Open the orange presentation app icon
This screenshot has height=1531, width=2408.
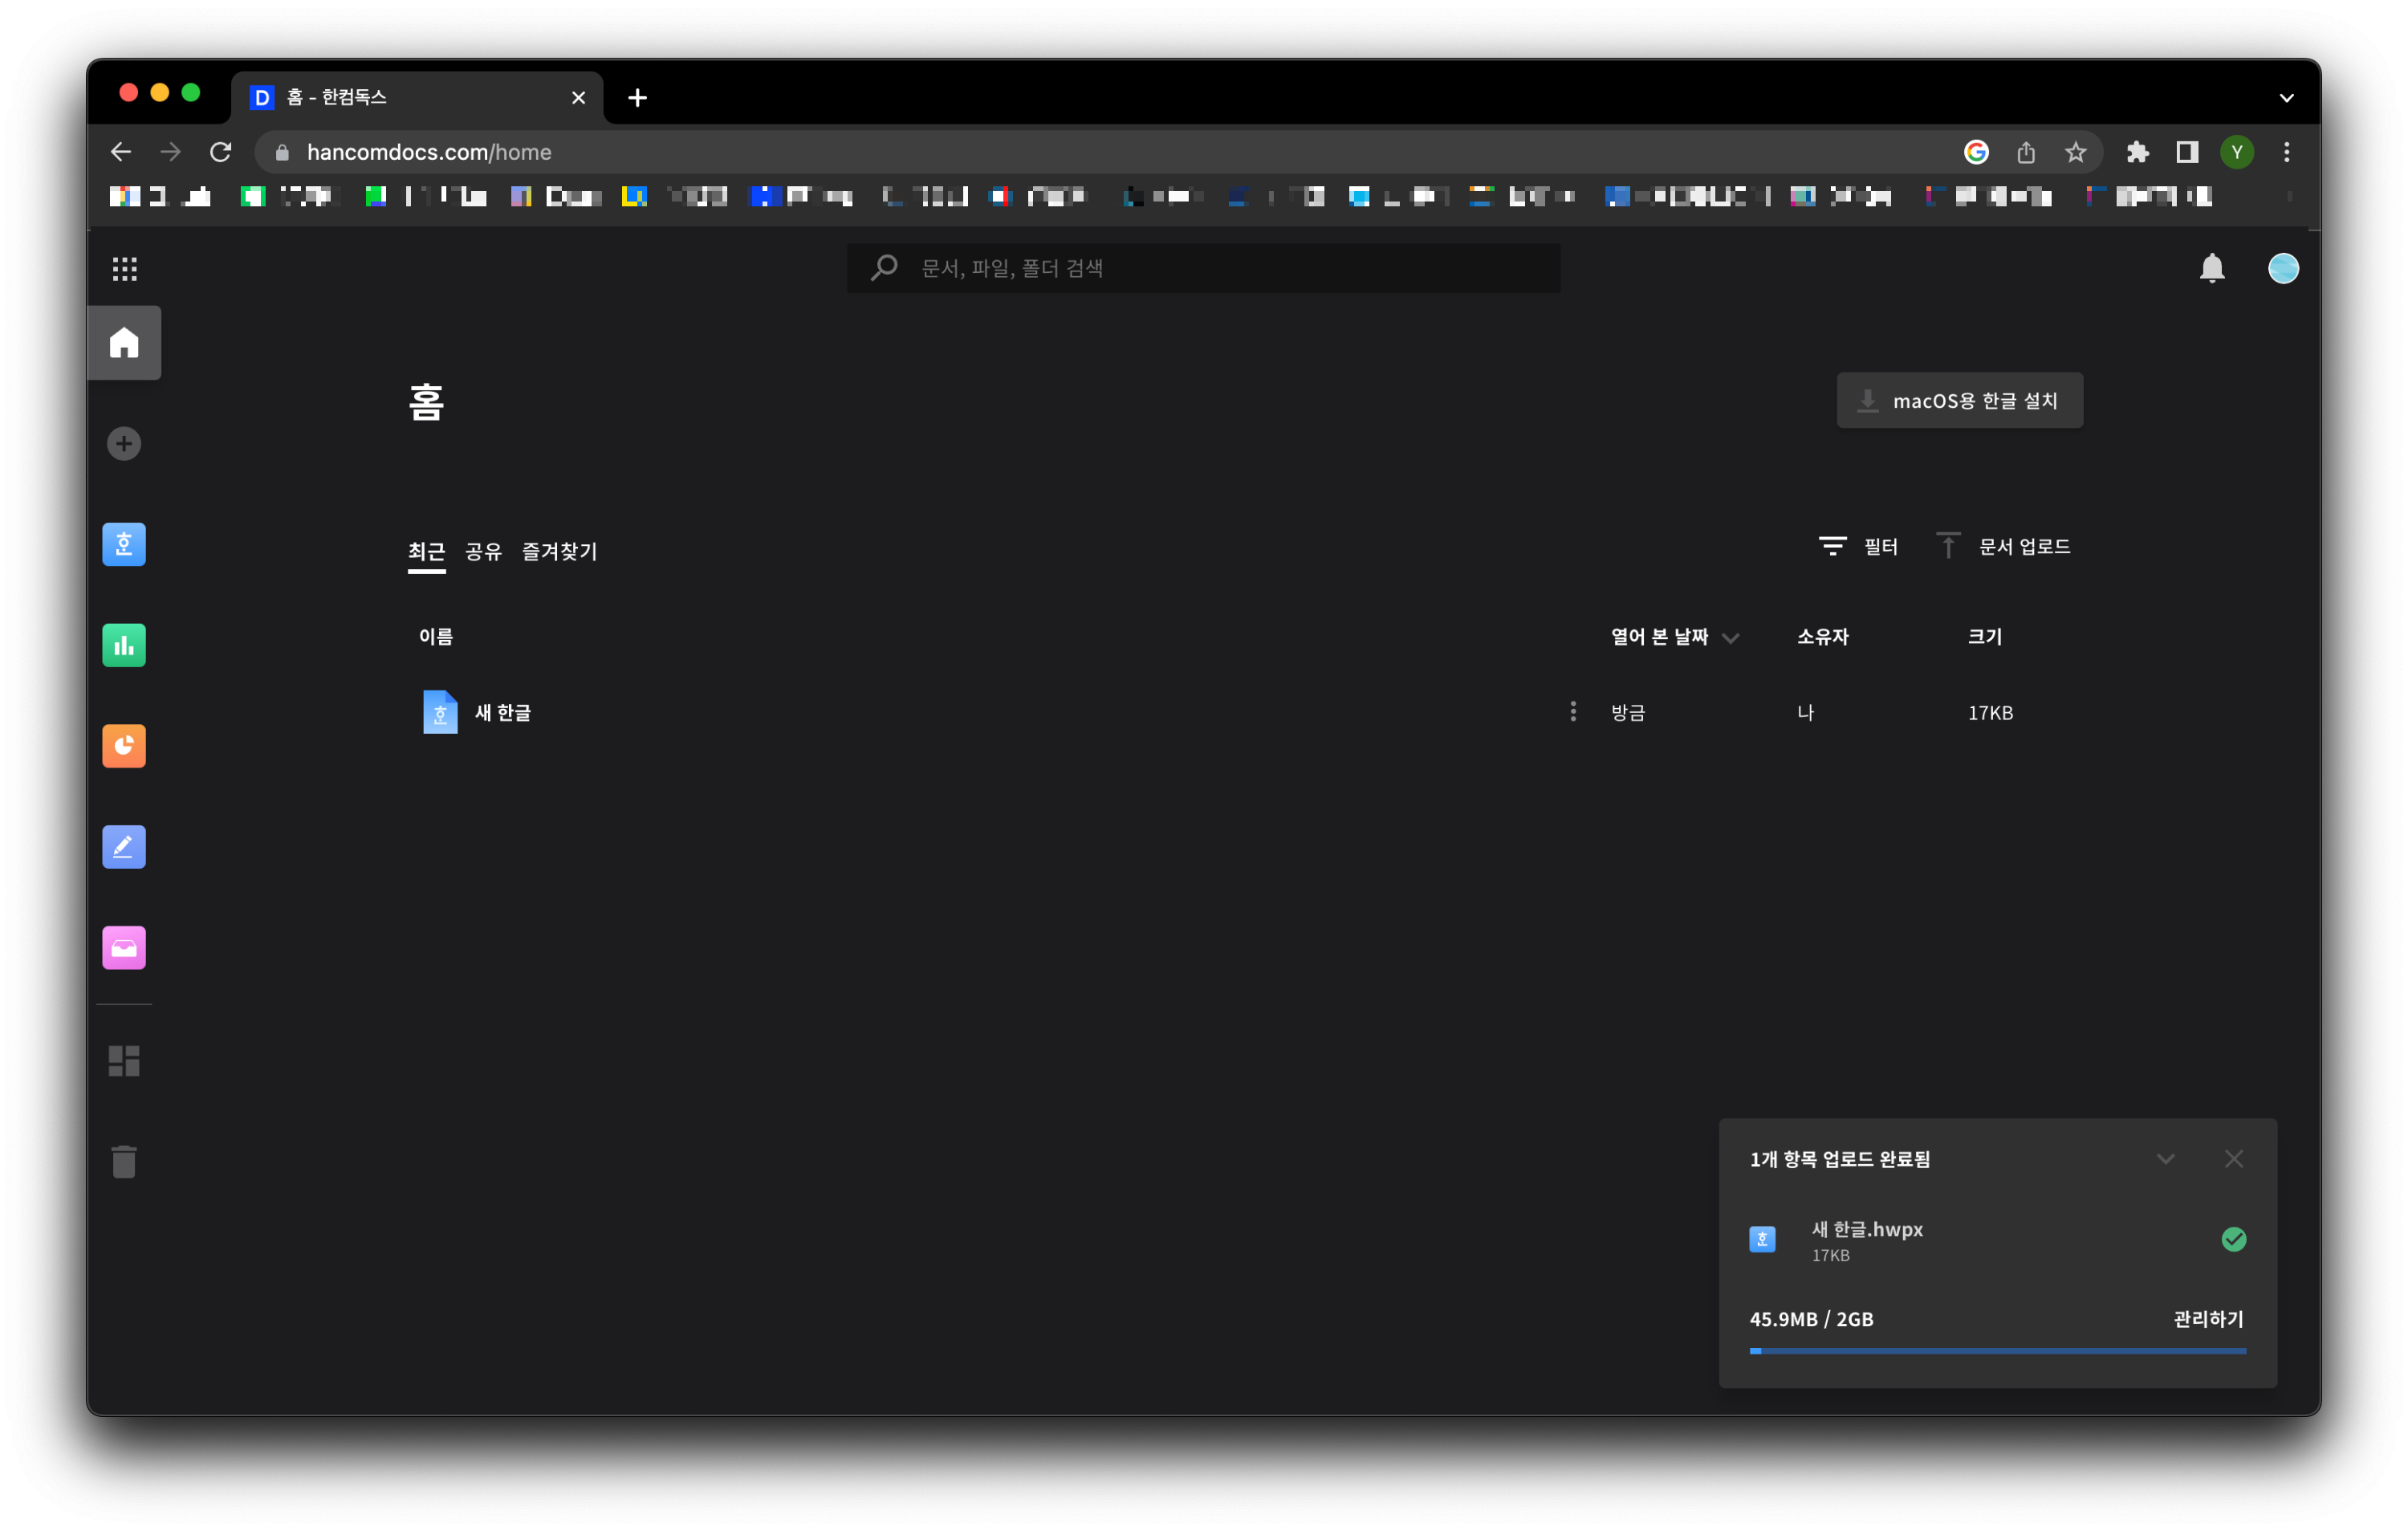tap(124, 746)
